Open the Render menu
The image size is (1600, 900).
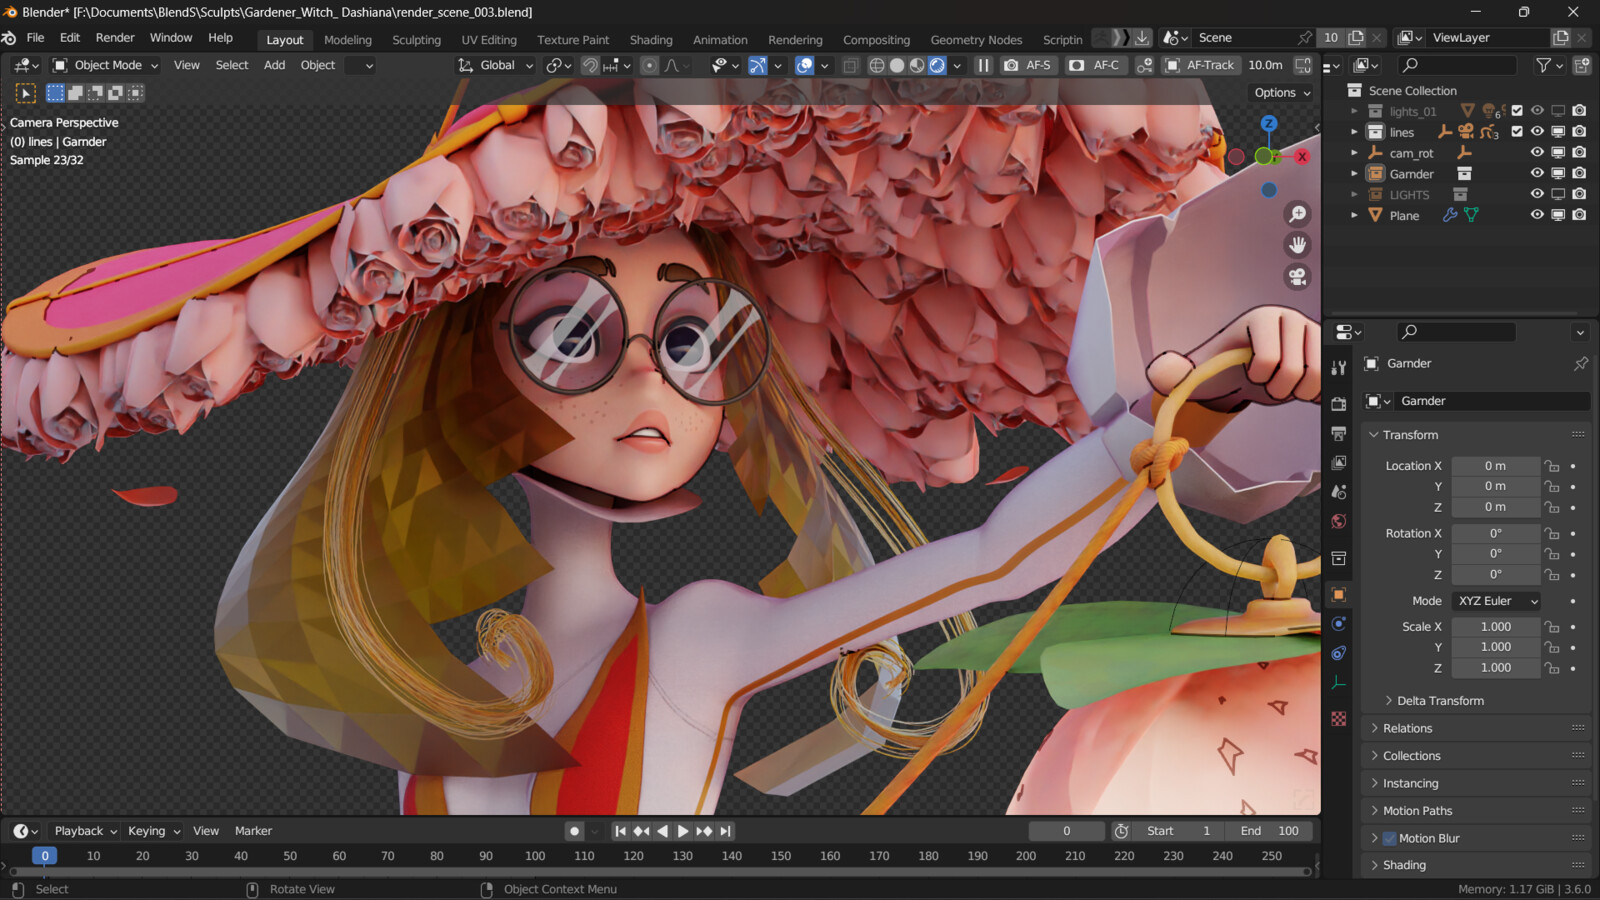click(115, 38)
